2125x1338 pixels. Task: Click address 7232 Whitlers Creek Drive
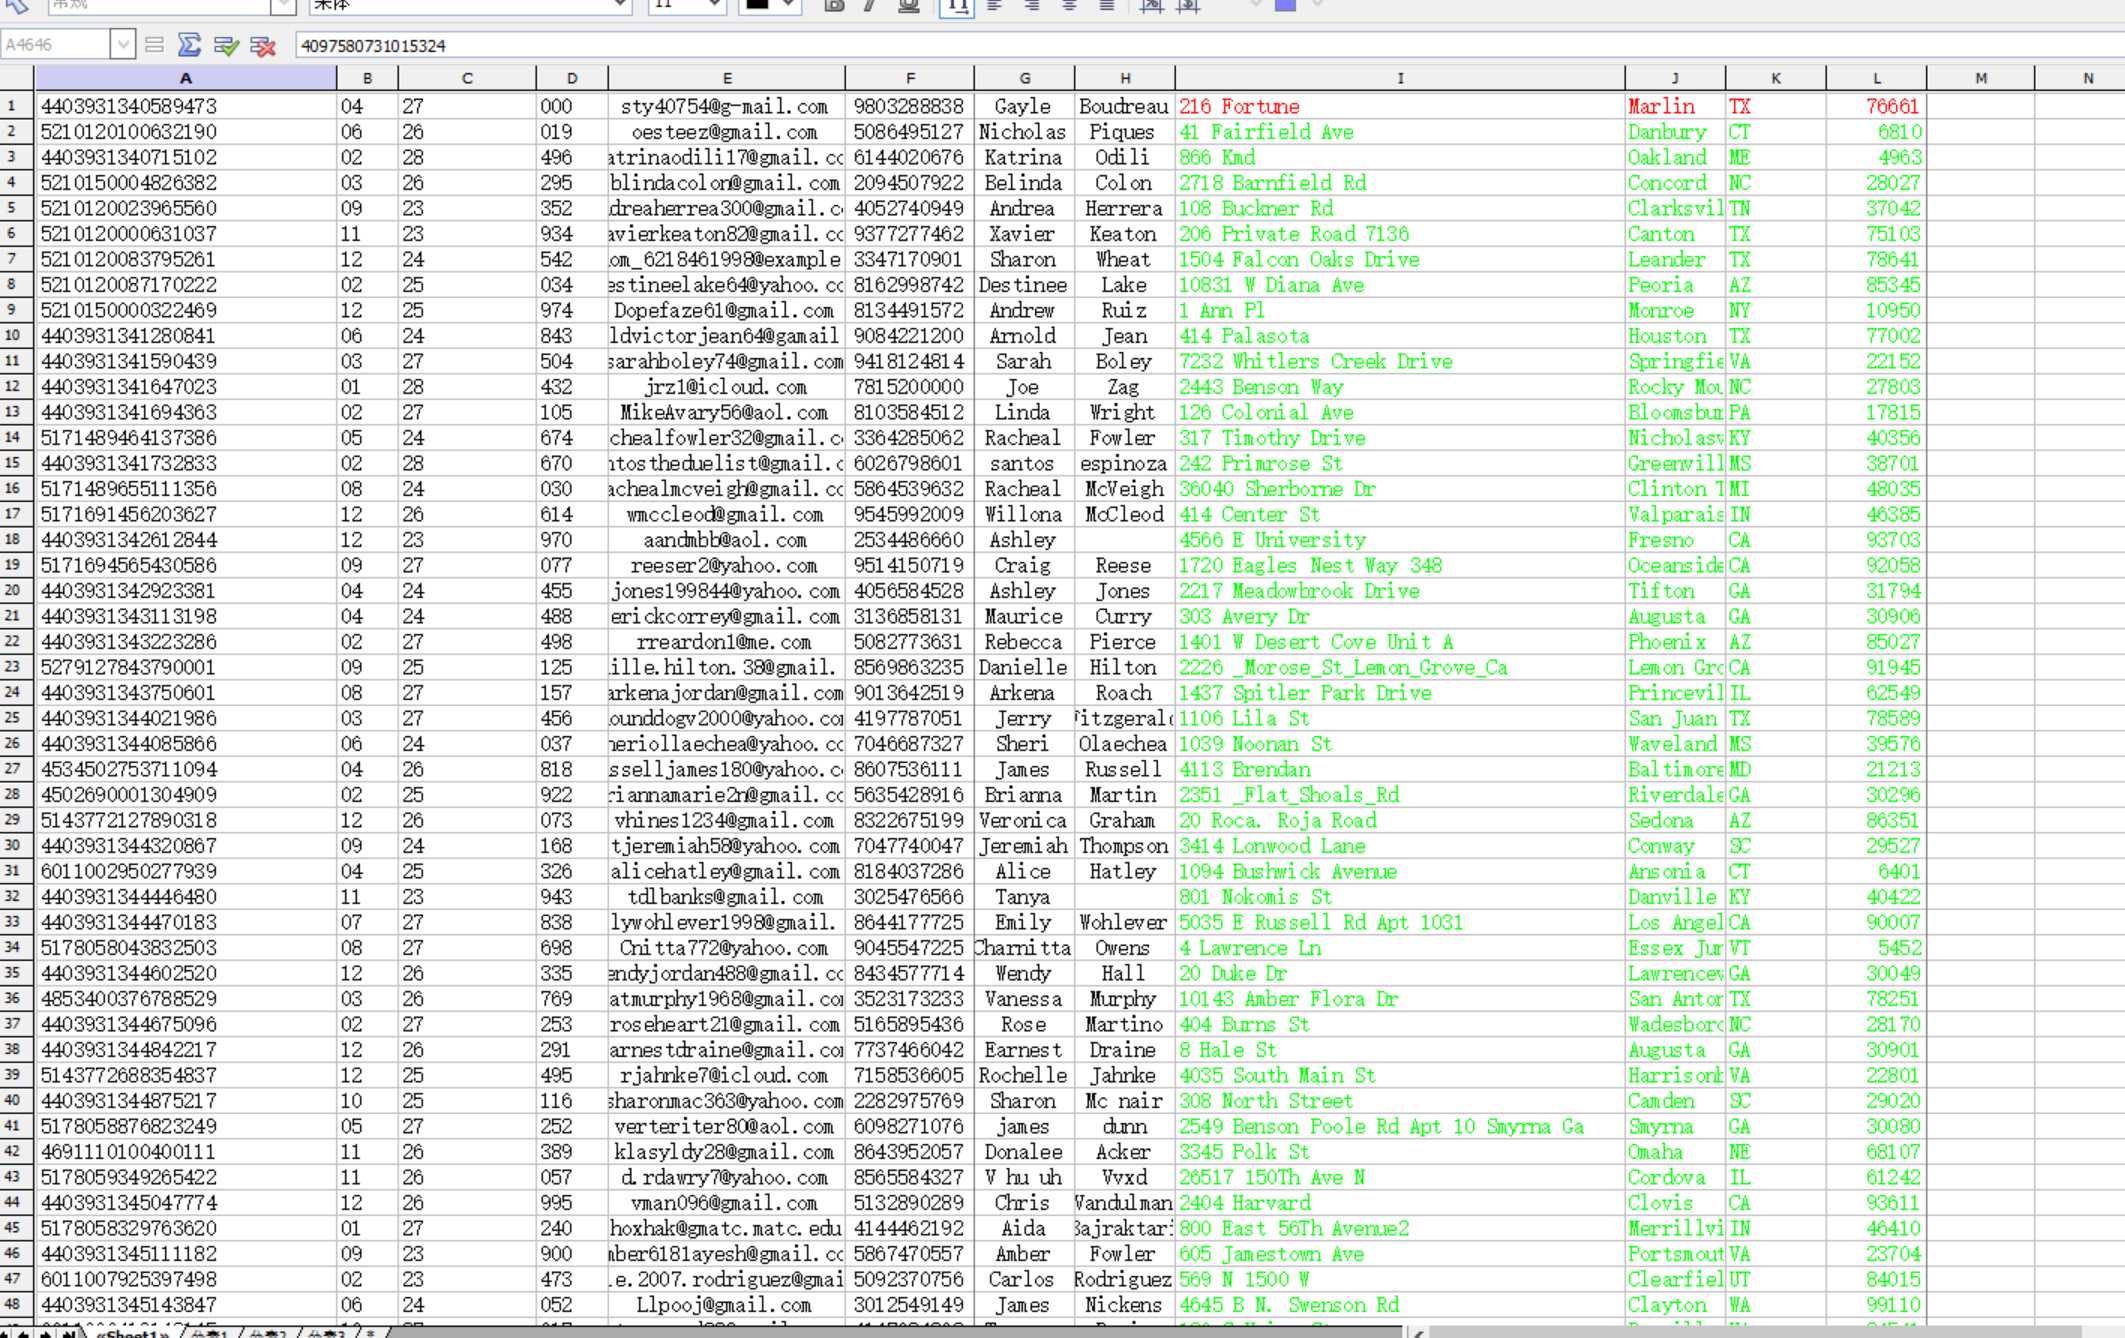(x=1316, y=361)
